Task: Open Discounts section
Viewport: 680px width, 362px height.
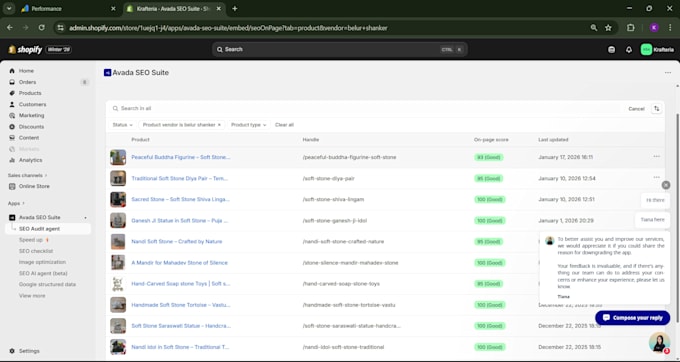Action: tap(31, 127)
